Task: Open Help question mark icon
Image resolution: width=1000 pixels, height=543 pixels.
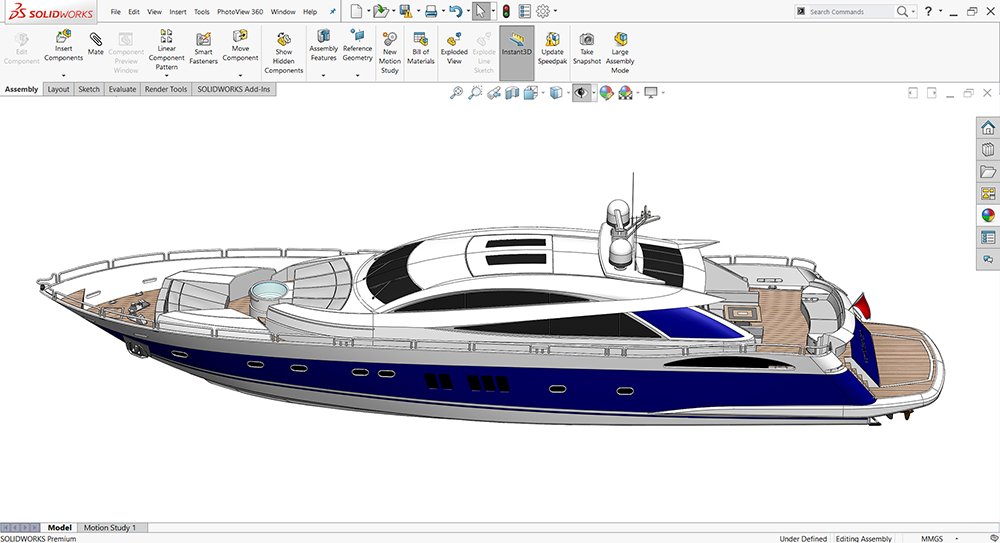Action: (929, 11)
